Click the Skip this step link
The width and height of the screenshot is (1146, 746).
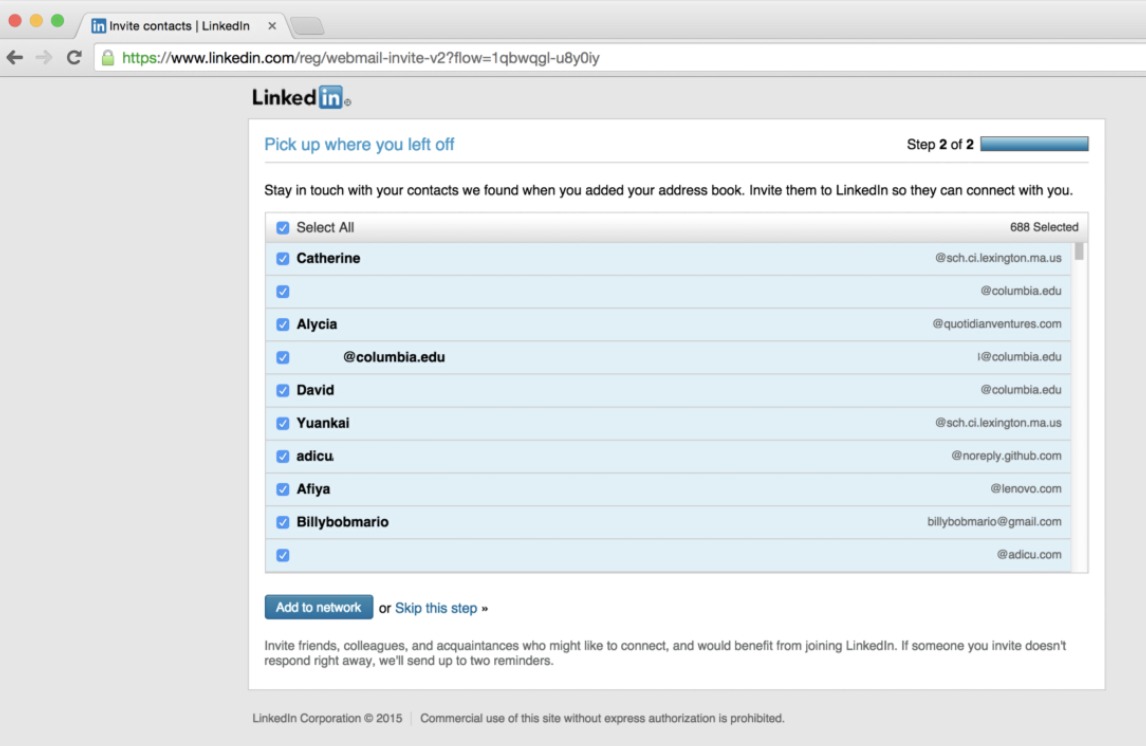tap(436, 608)
